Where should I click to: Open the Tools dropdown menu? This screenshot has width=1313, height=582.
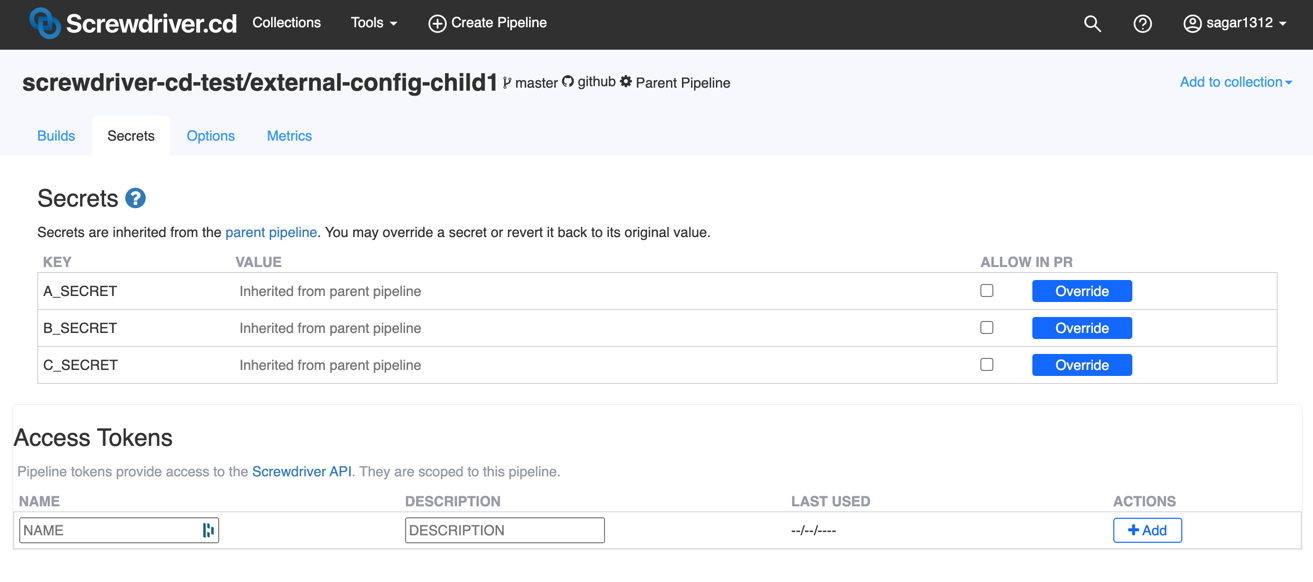click(374, 23)
